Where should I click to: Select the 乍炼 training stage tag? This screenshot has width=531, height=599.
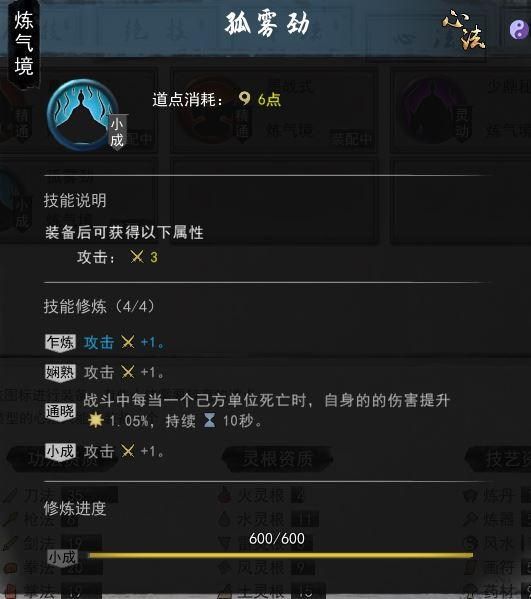pos(60,343)
